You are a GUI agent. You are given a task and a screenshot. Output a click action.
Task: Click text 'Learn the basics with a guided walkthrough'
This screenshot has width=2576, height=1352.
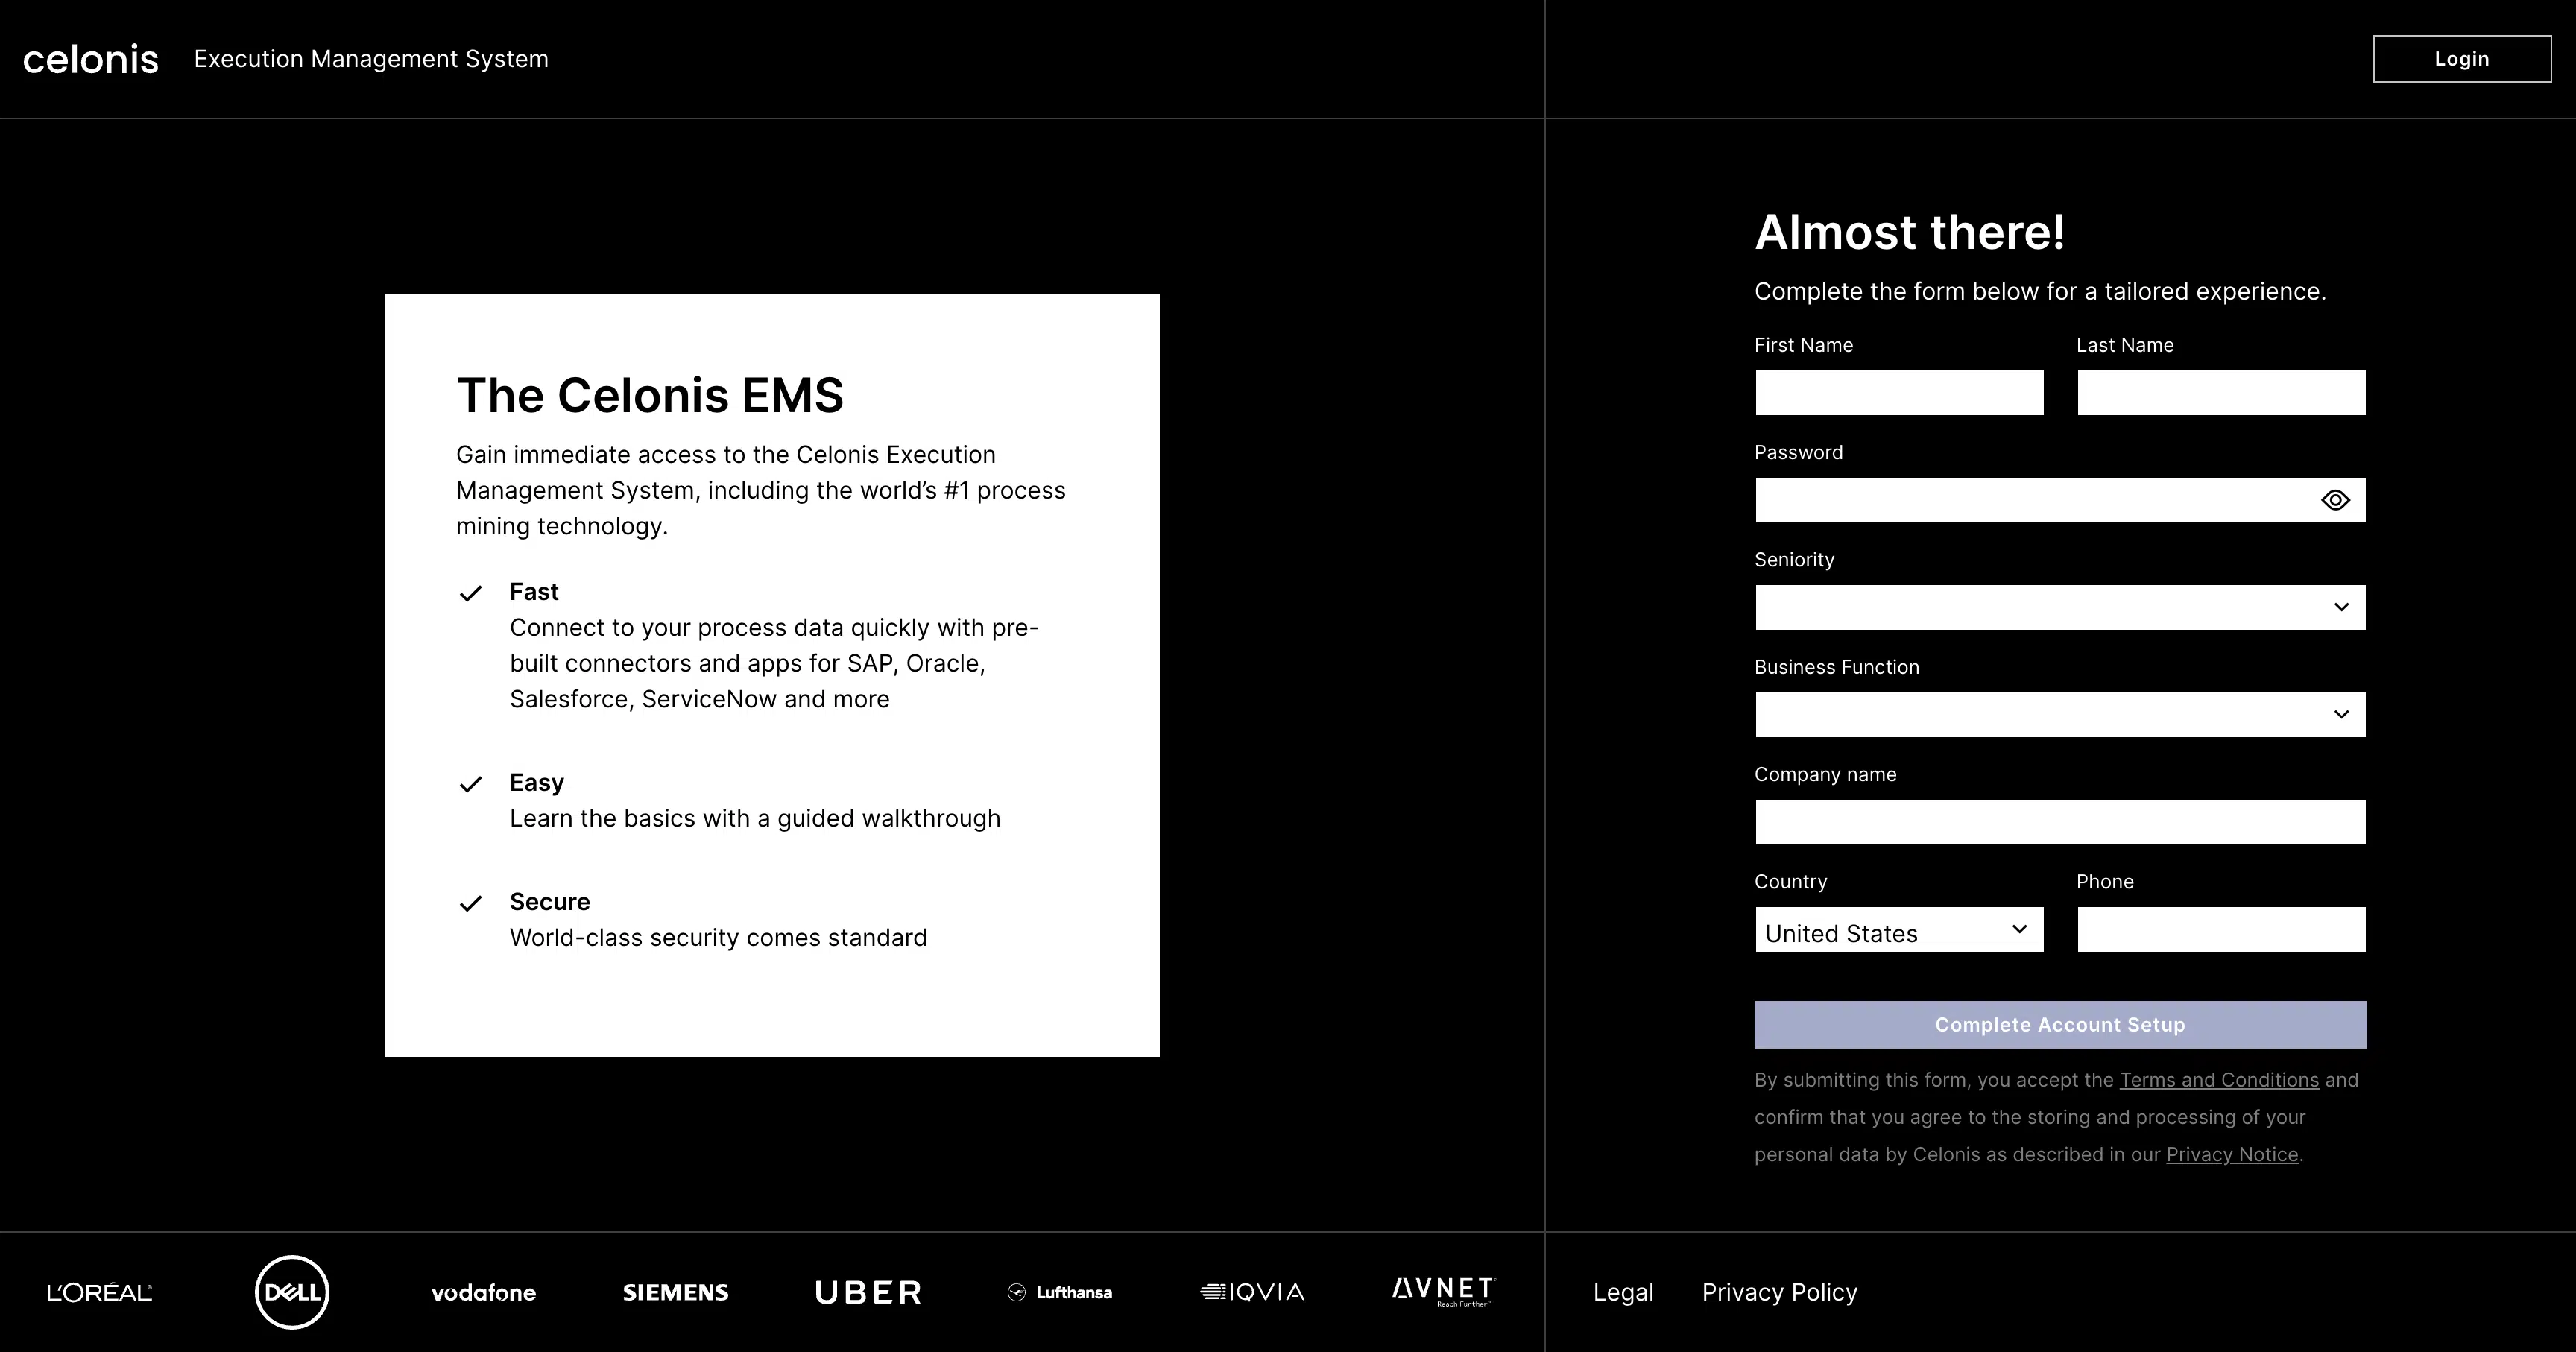tap(755, 819)
